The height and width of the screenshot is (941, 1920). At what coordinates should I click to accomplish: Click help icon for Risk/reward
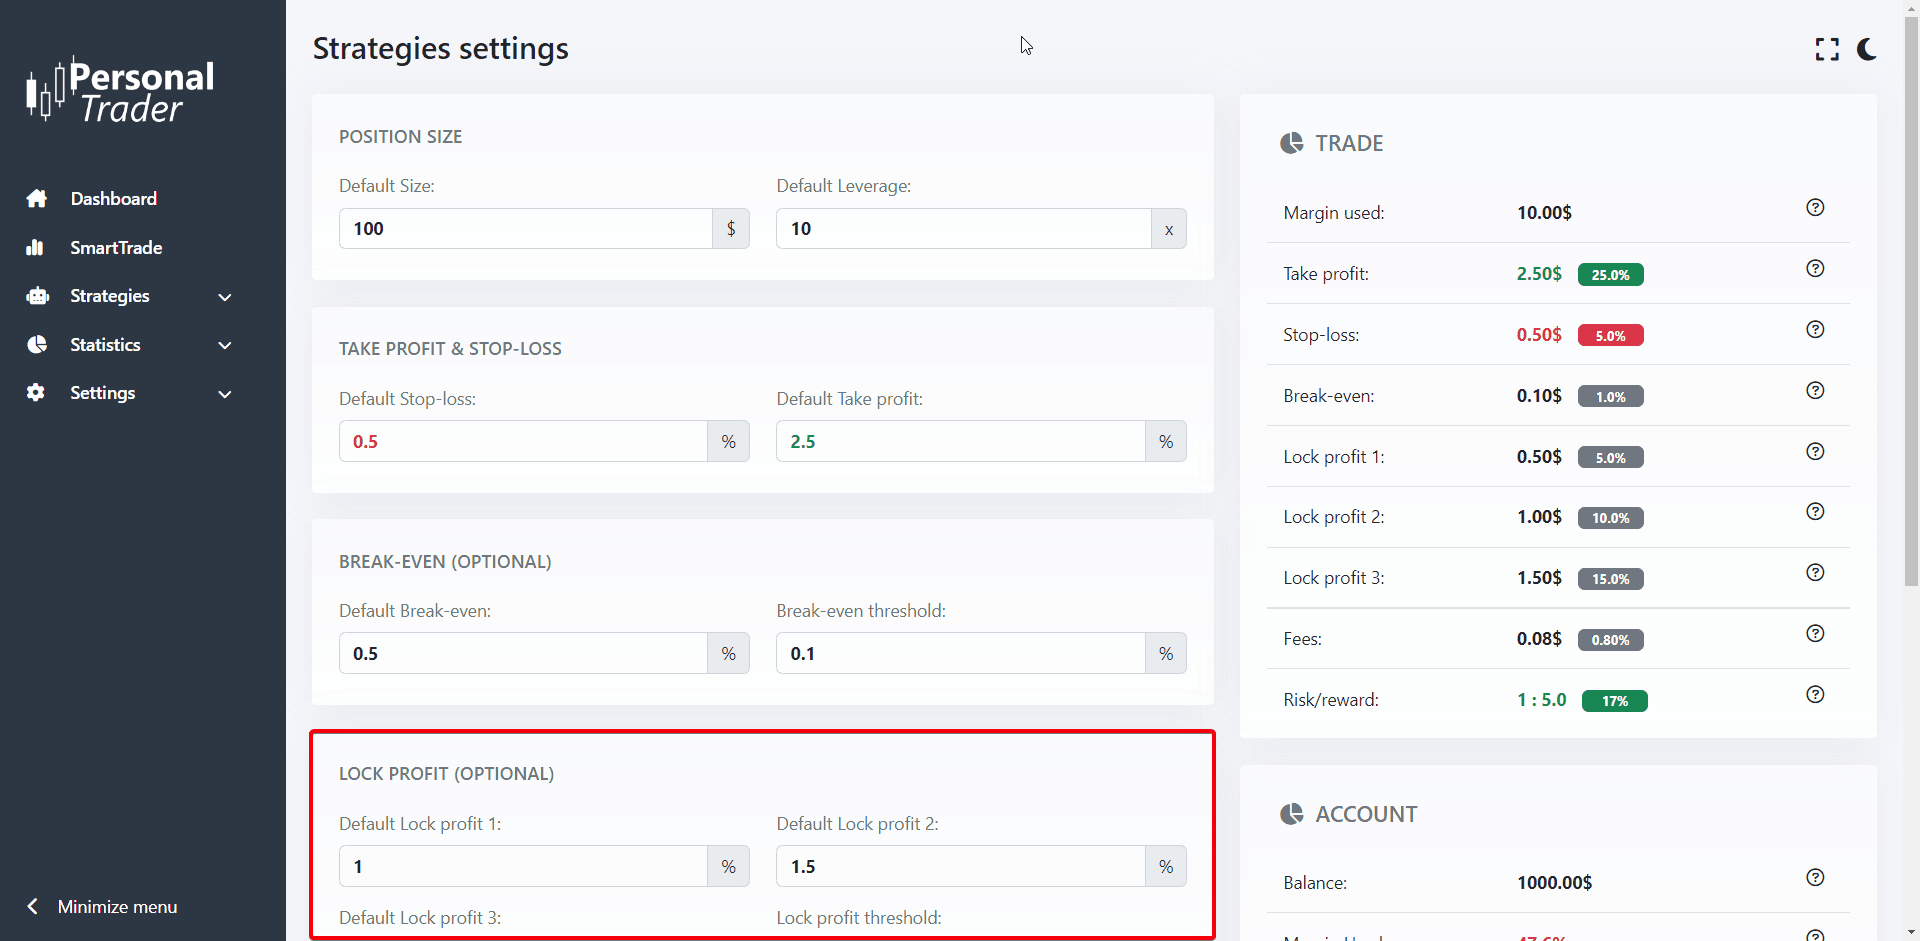[1815, 695]
